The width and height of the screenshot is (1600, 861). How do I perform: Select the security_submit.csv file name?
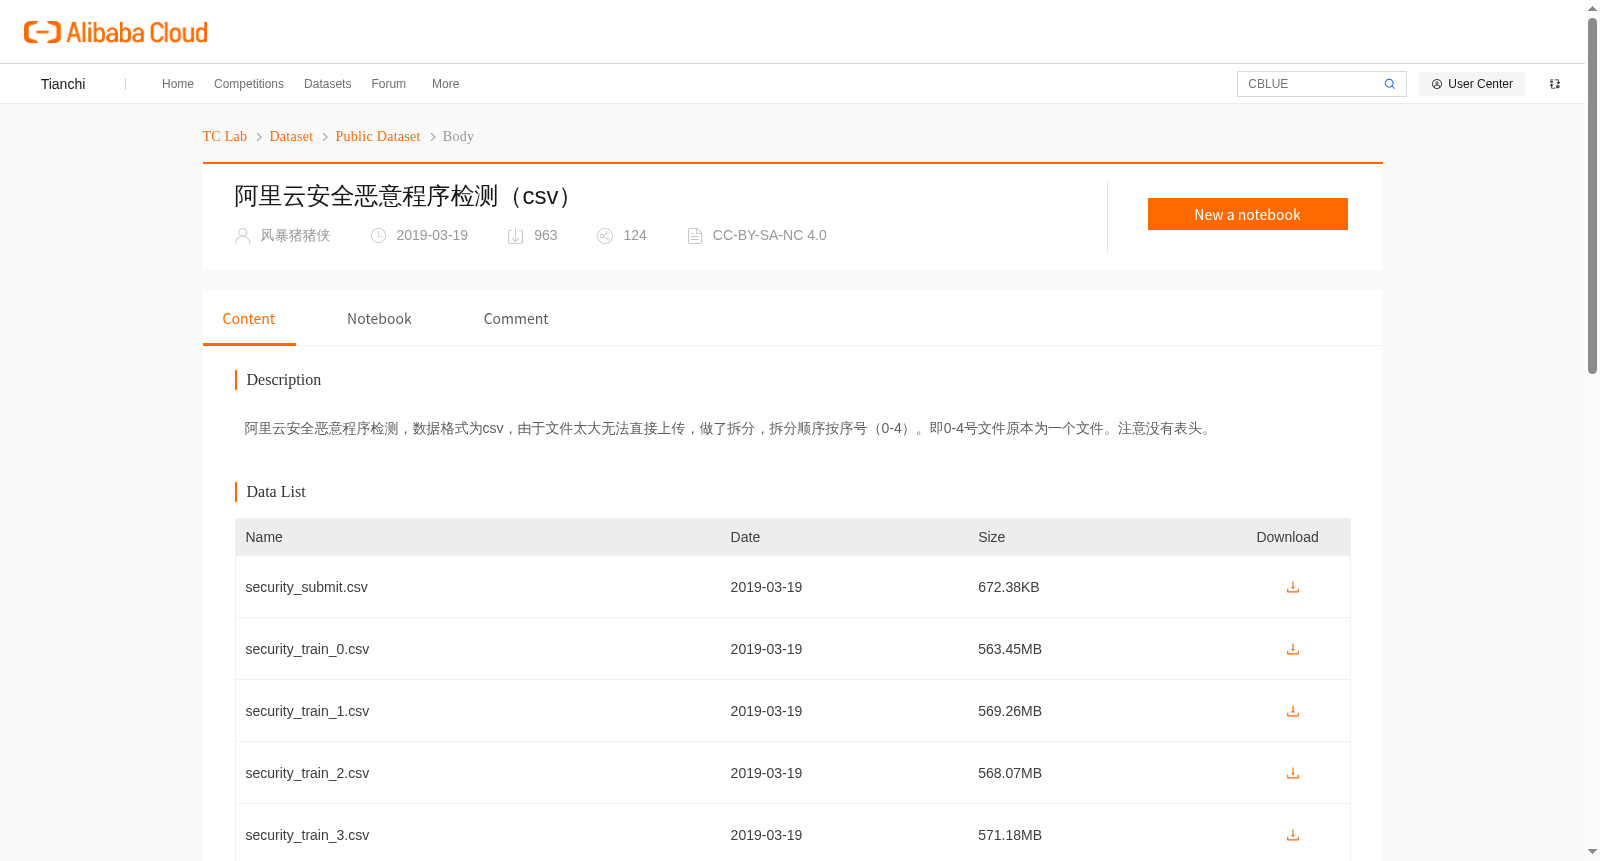click(x=307, y=587)
